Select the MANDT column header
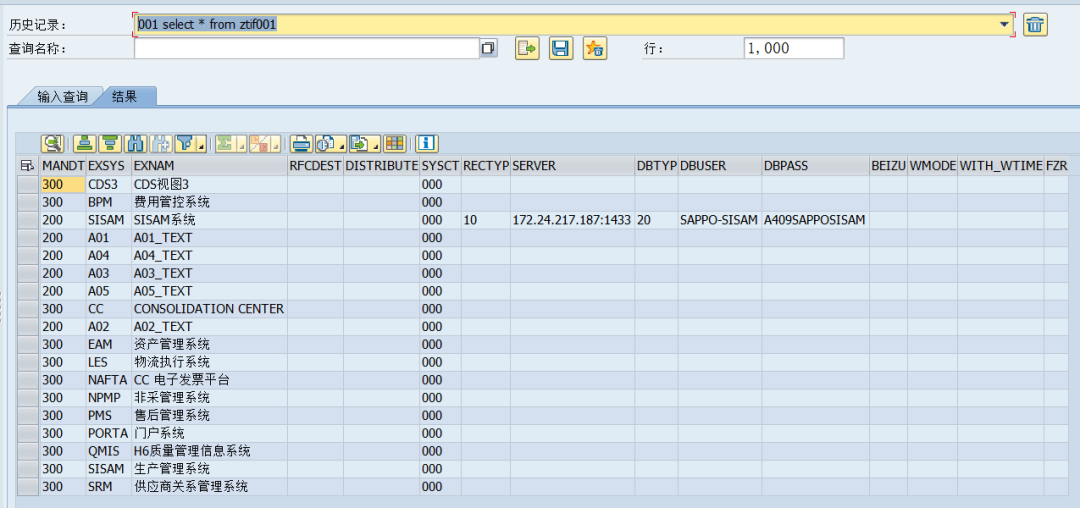Image resolution: width=1080 pixels, height=508 pixels. 63,166
